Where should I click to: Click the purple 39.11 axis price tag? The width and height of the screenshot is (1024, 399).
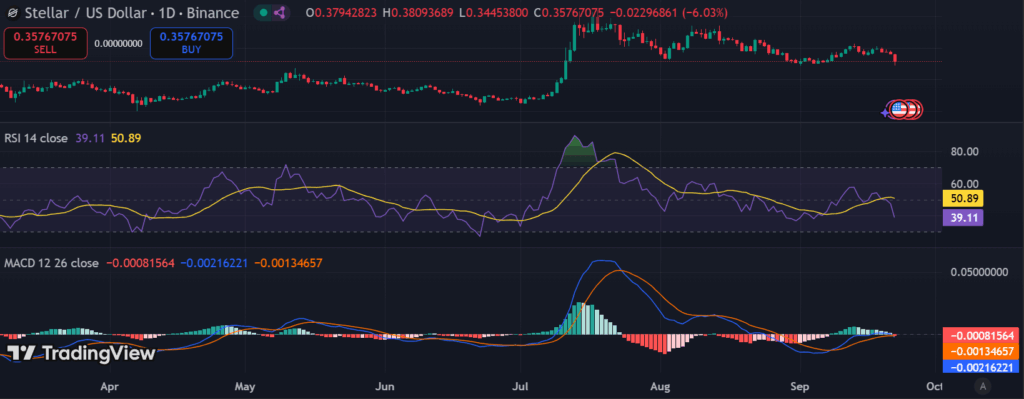point(964,217)
